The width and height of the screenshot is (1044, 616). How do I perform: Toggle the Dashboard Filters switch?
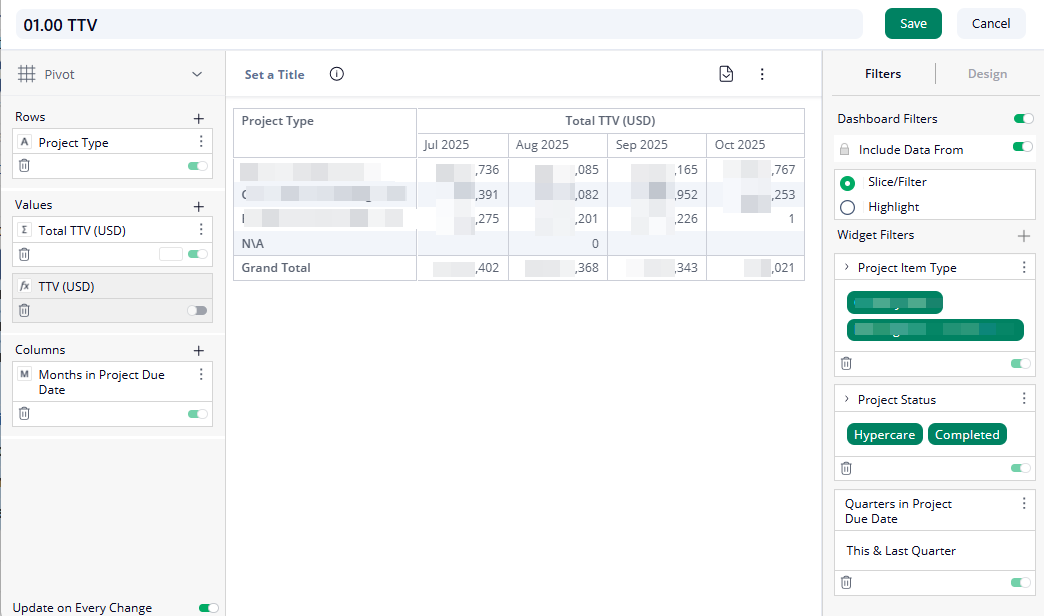point(1022,119)
